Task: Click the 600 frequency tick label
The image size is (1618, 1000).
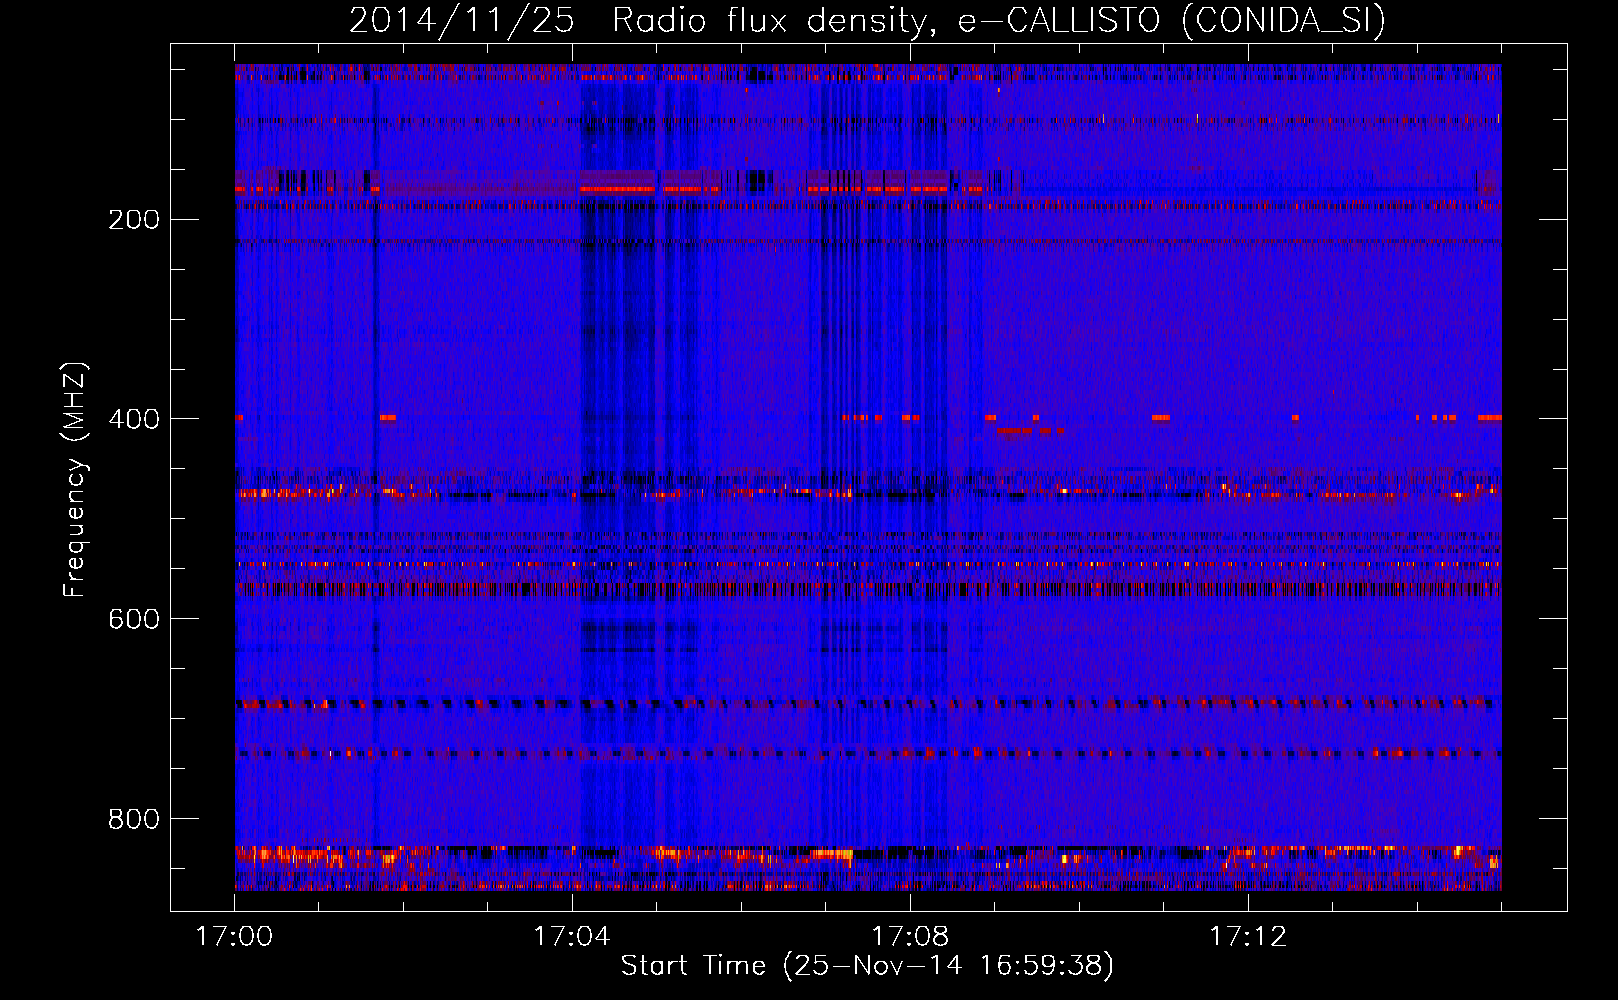Action: [134, 619]
